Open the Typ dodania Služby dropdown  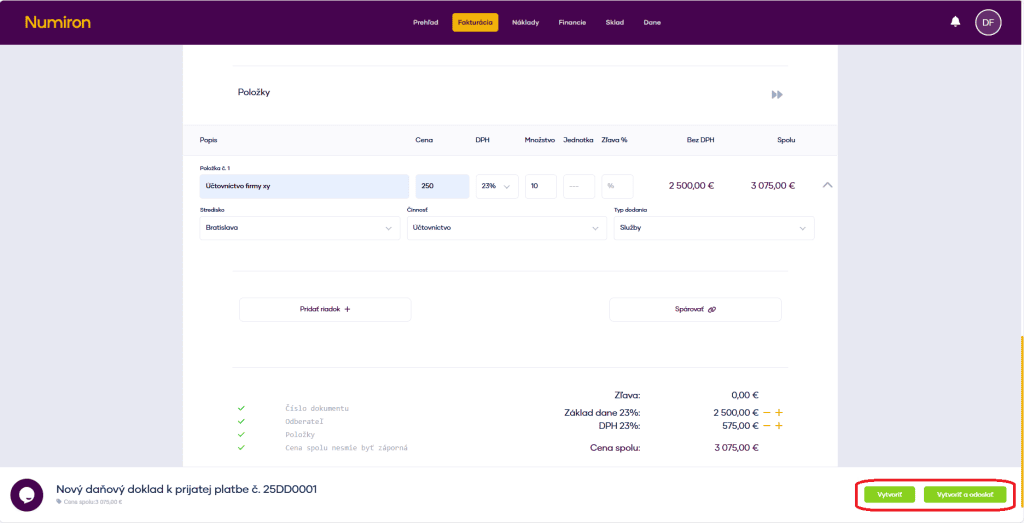pos(713,228)
